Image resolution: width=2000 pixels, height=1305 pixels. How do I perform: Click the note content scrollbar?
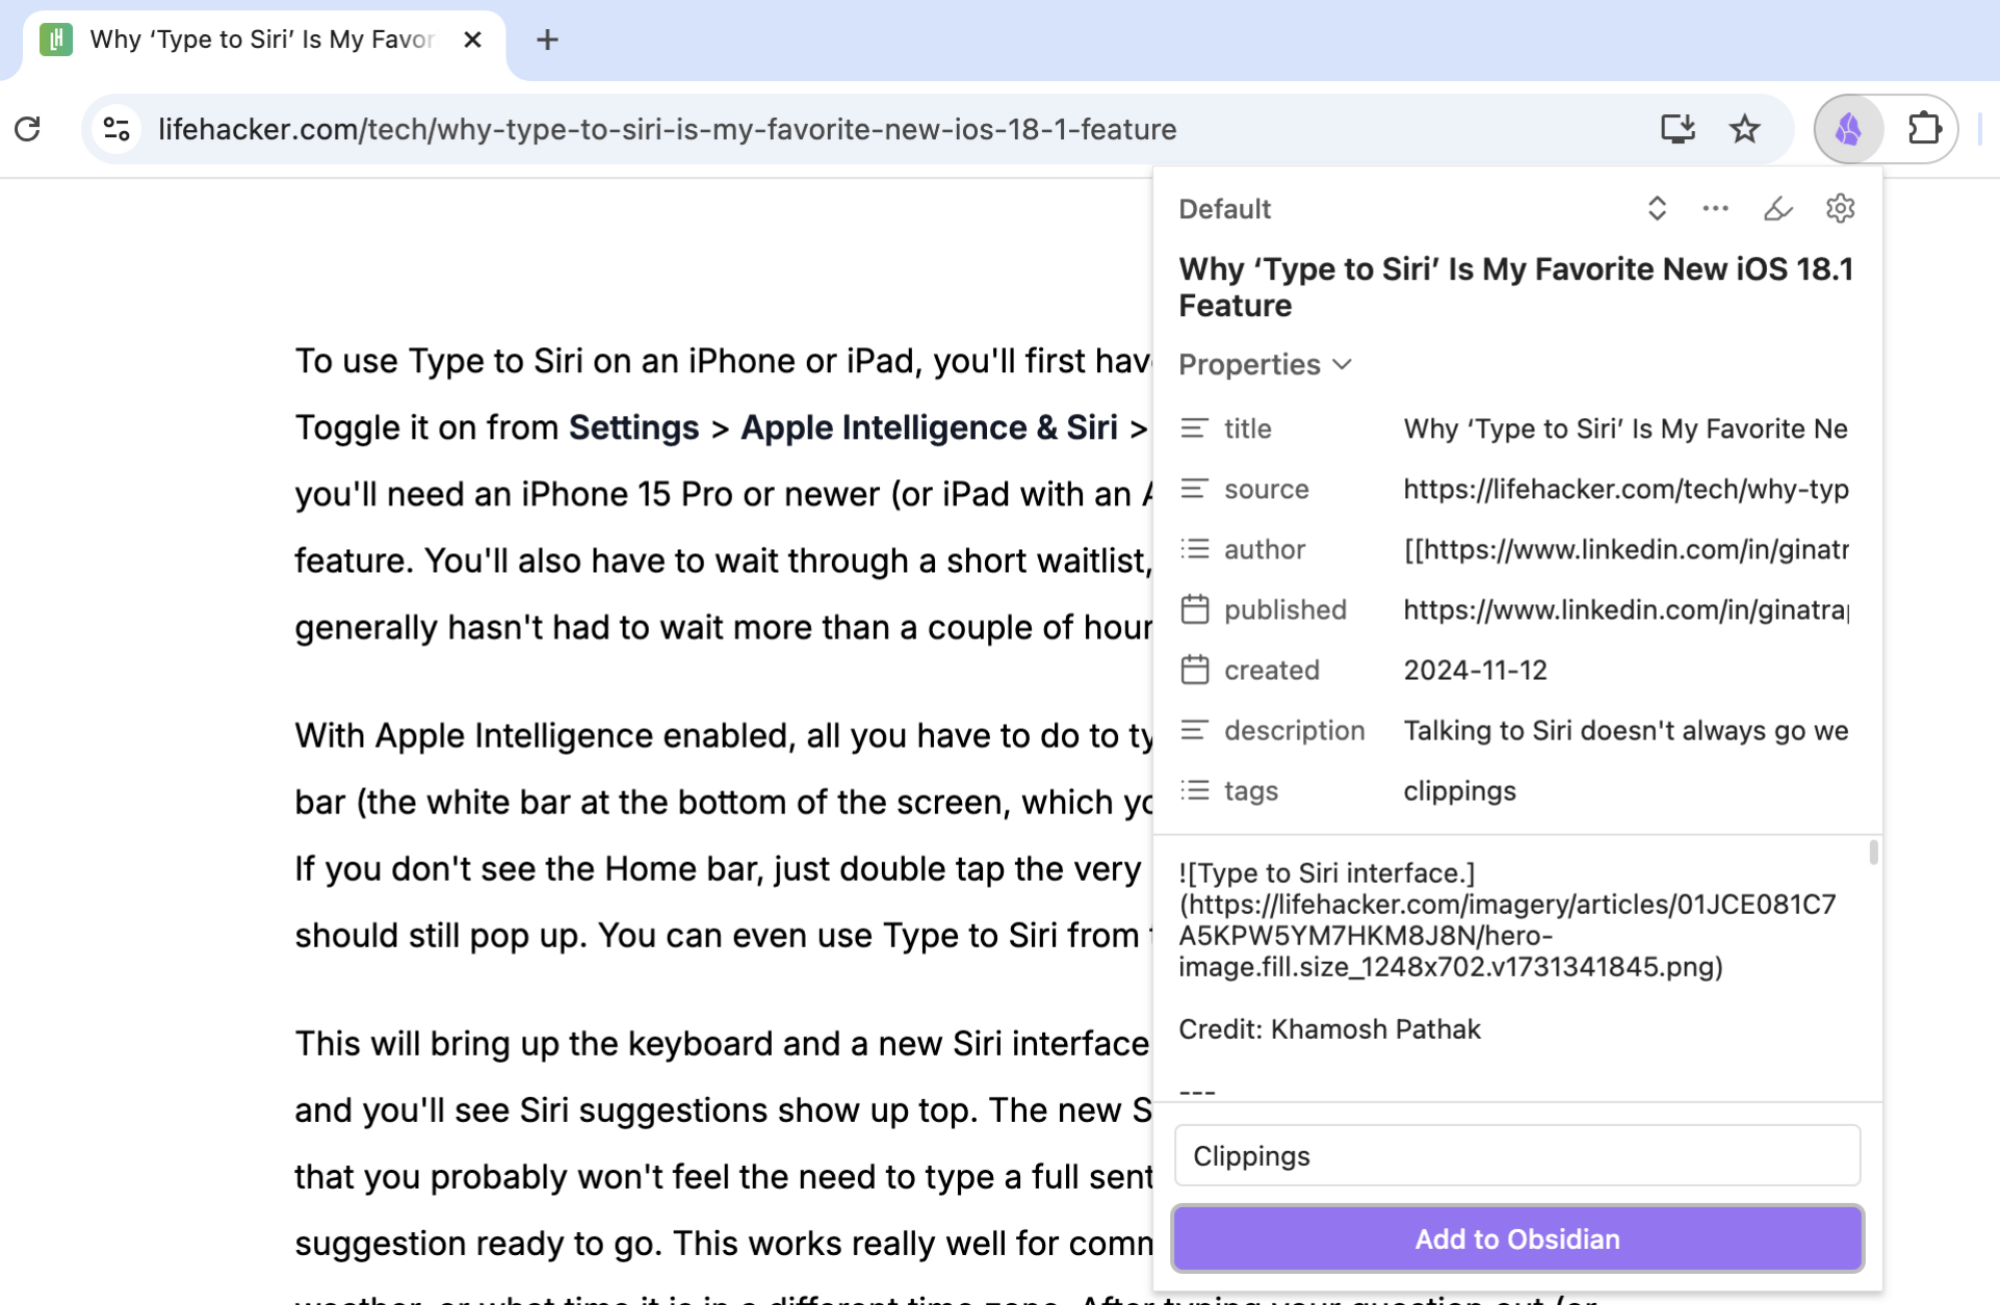pyautogui.click(x=1873, y=852)
